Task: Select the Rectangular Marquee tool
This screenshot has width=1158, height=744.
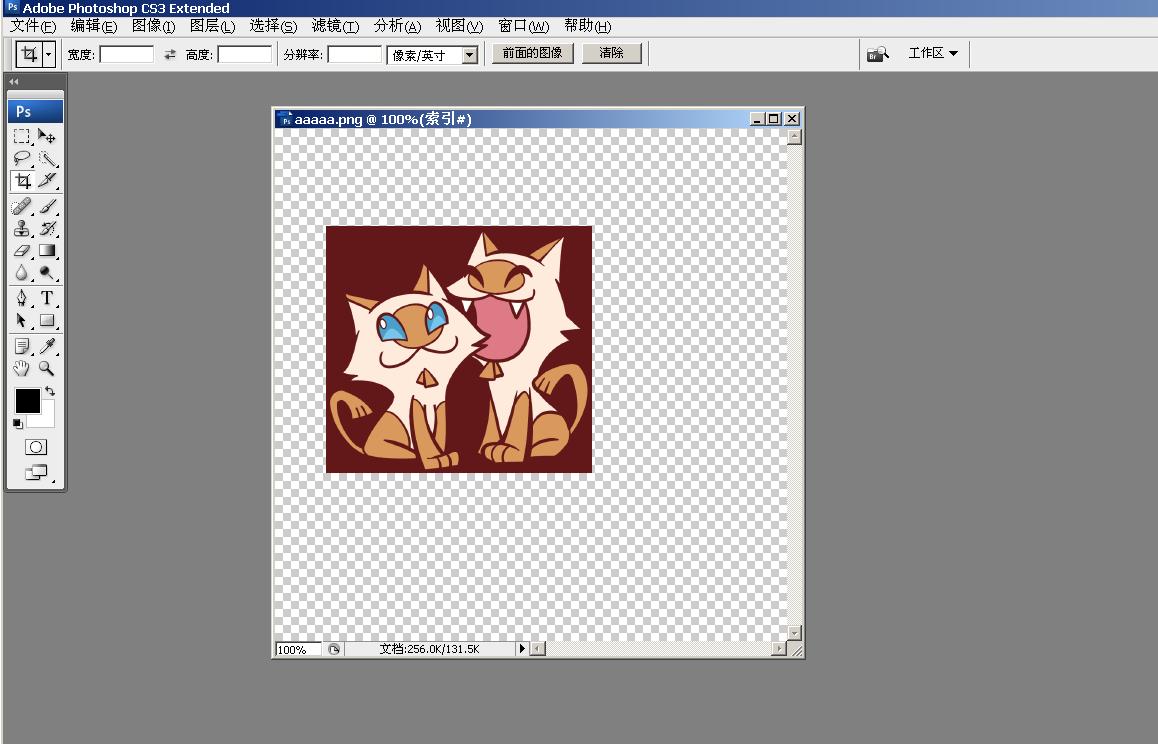Action: [21, 136]
